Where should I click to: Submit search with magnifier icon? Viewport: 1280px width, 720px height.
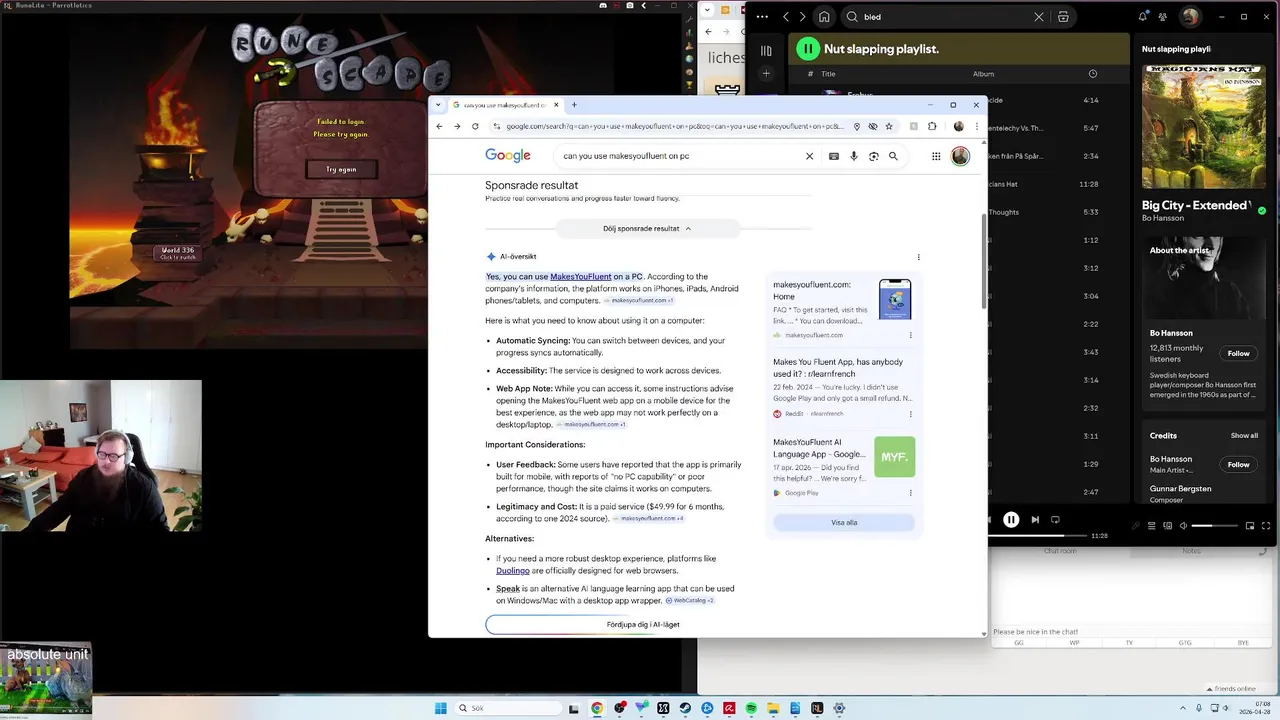[x=893, y=156]
